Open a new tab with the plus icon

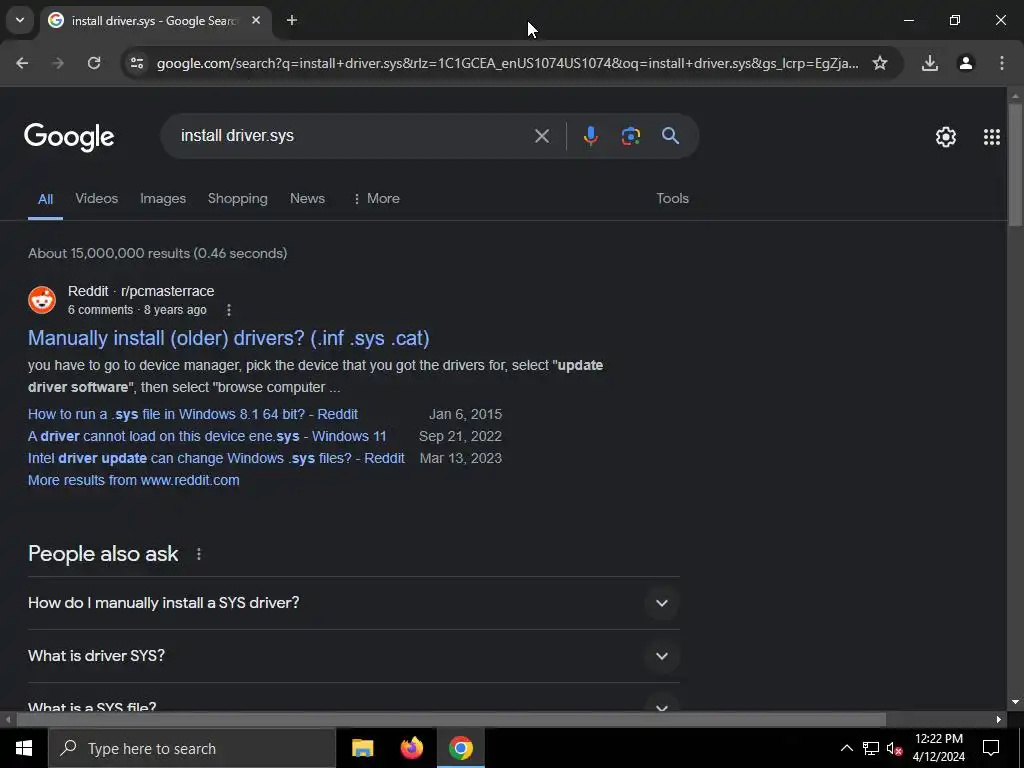click(292, 20)
